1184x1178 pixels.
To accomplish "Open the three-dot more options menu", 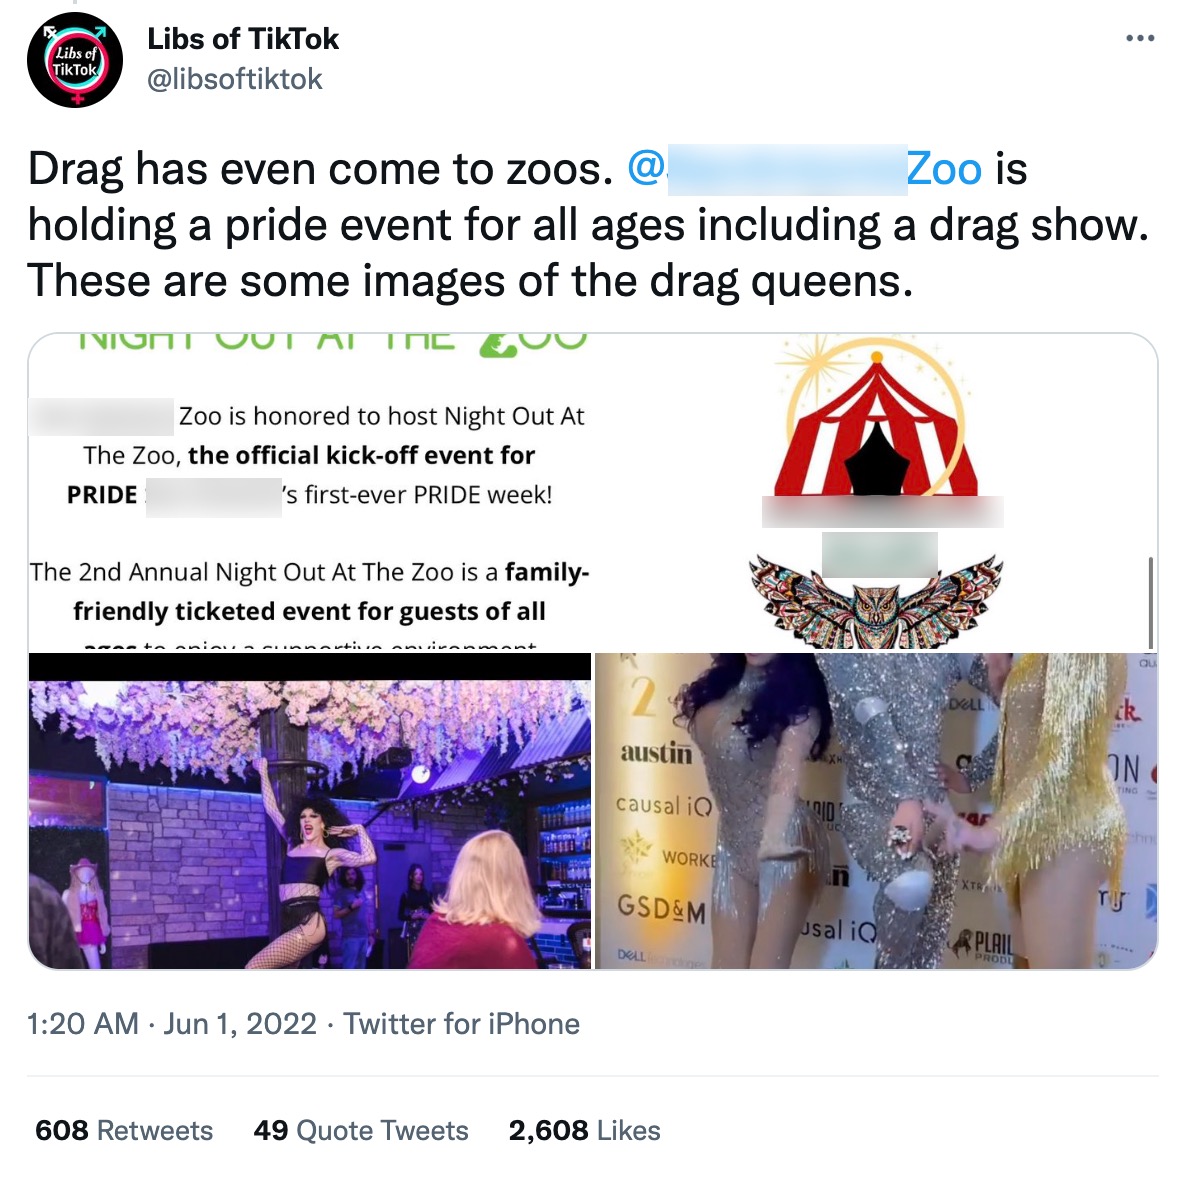I will coord(1139,38).
